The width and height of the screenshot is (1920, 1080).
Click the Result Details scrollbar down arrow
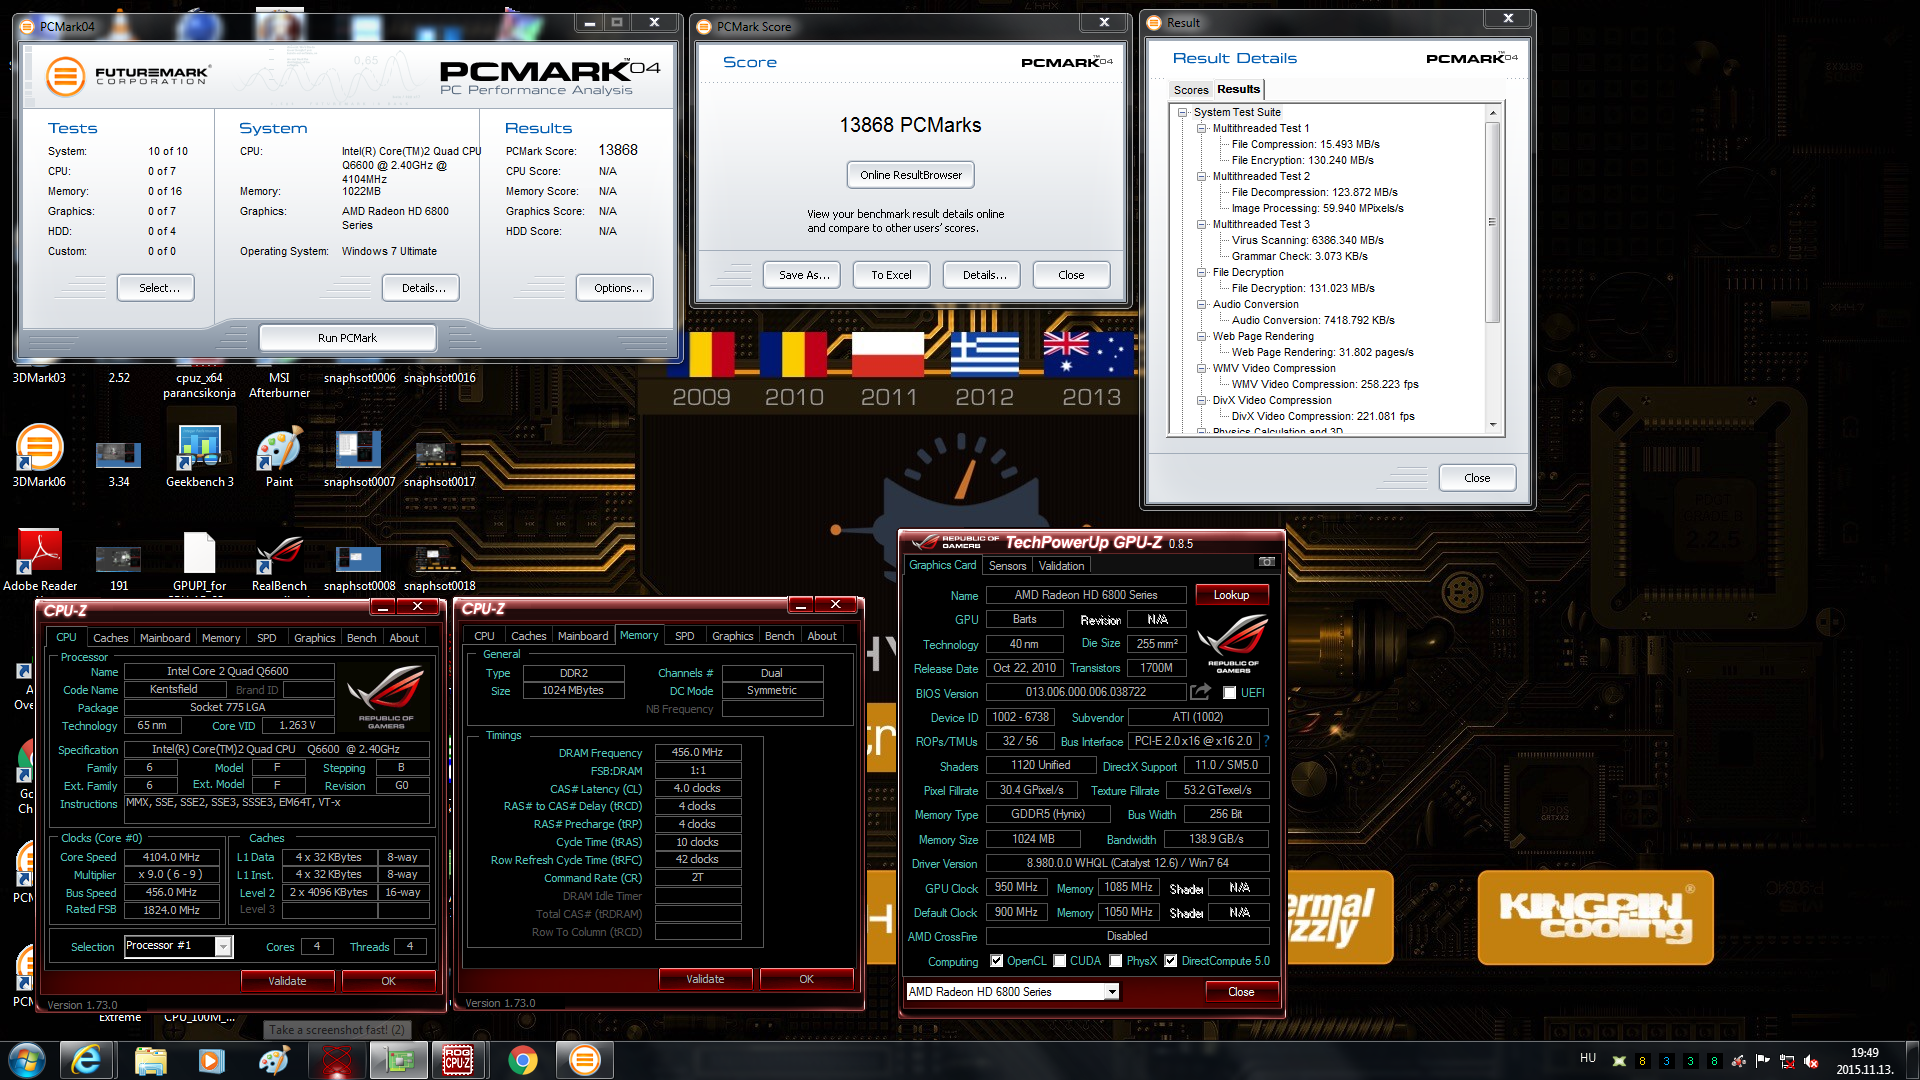(1493, 425)
